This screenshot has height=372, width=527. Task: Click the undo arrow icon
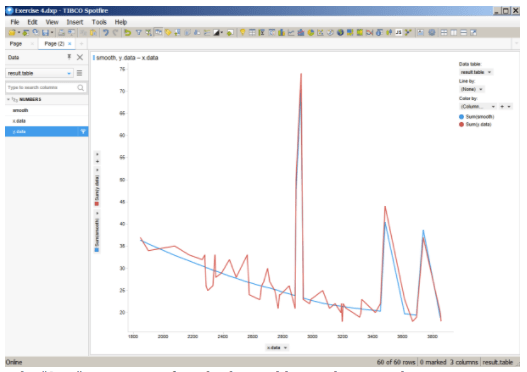coord(106,33)
